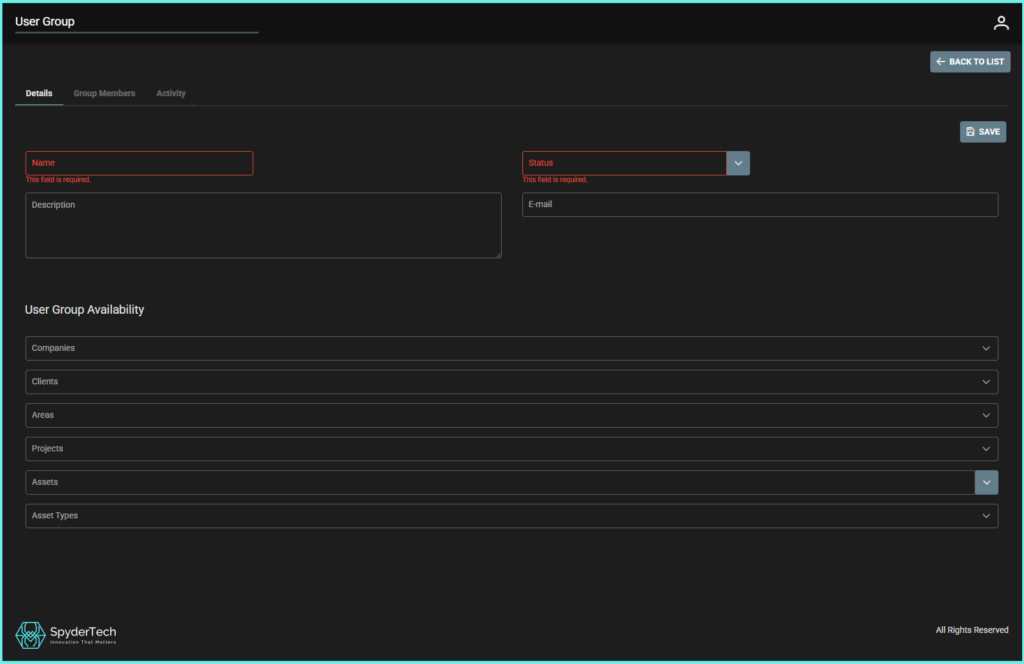Expand the Areas dropdown
1024x664 pixels.
tap(511, 415)
